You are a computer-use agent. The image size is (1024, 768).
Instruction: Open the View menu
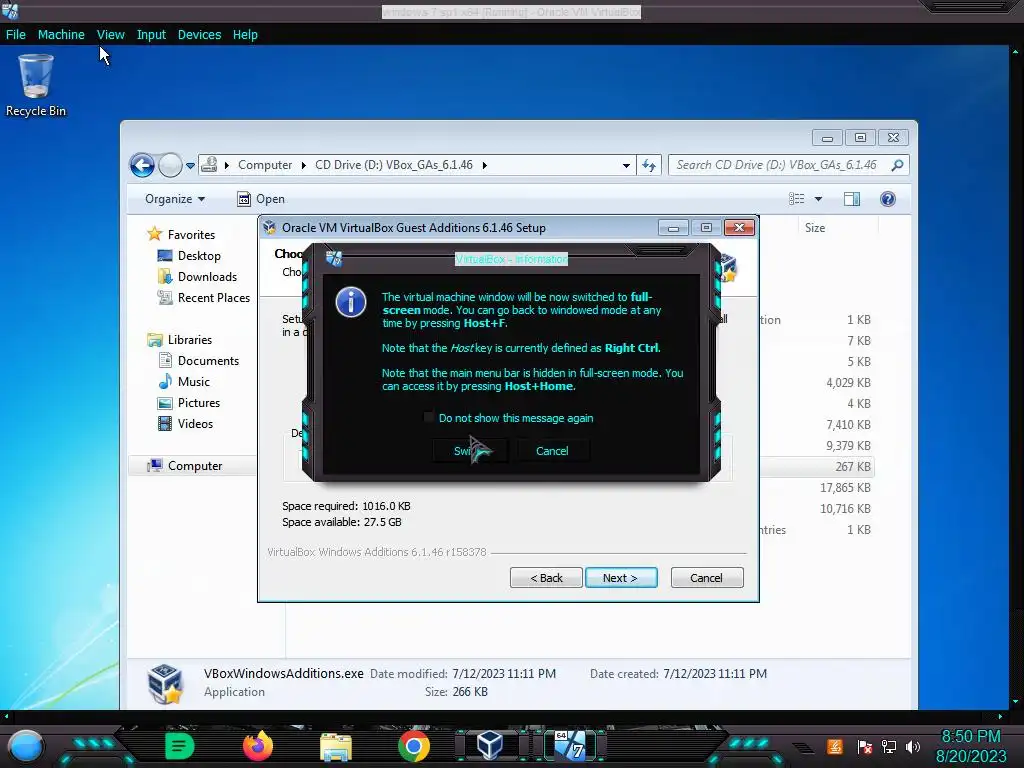point(110,35)
